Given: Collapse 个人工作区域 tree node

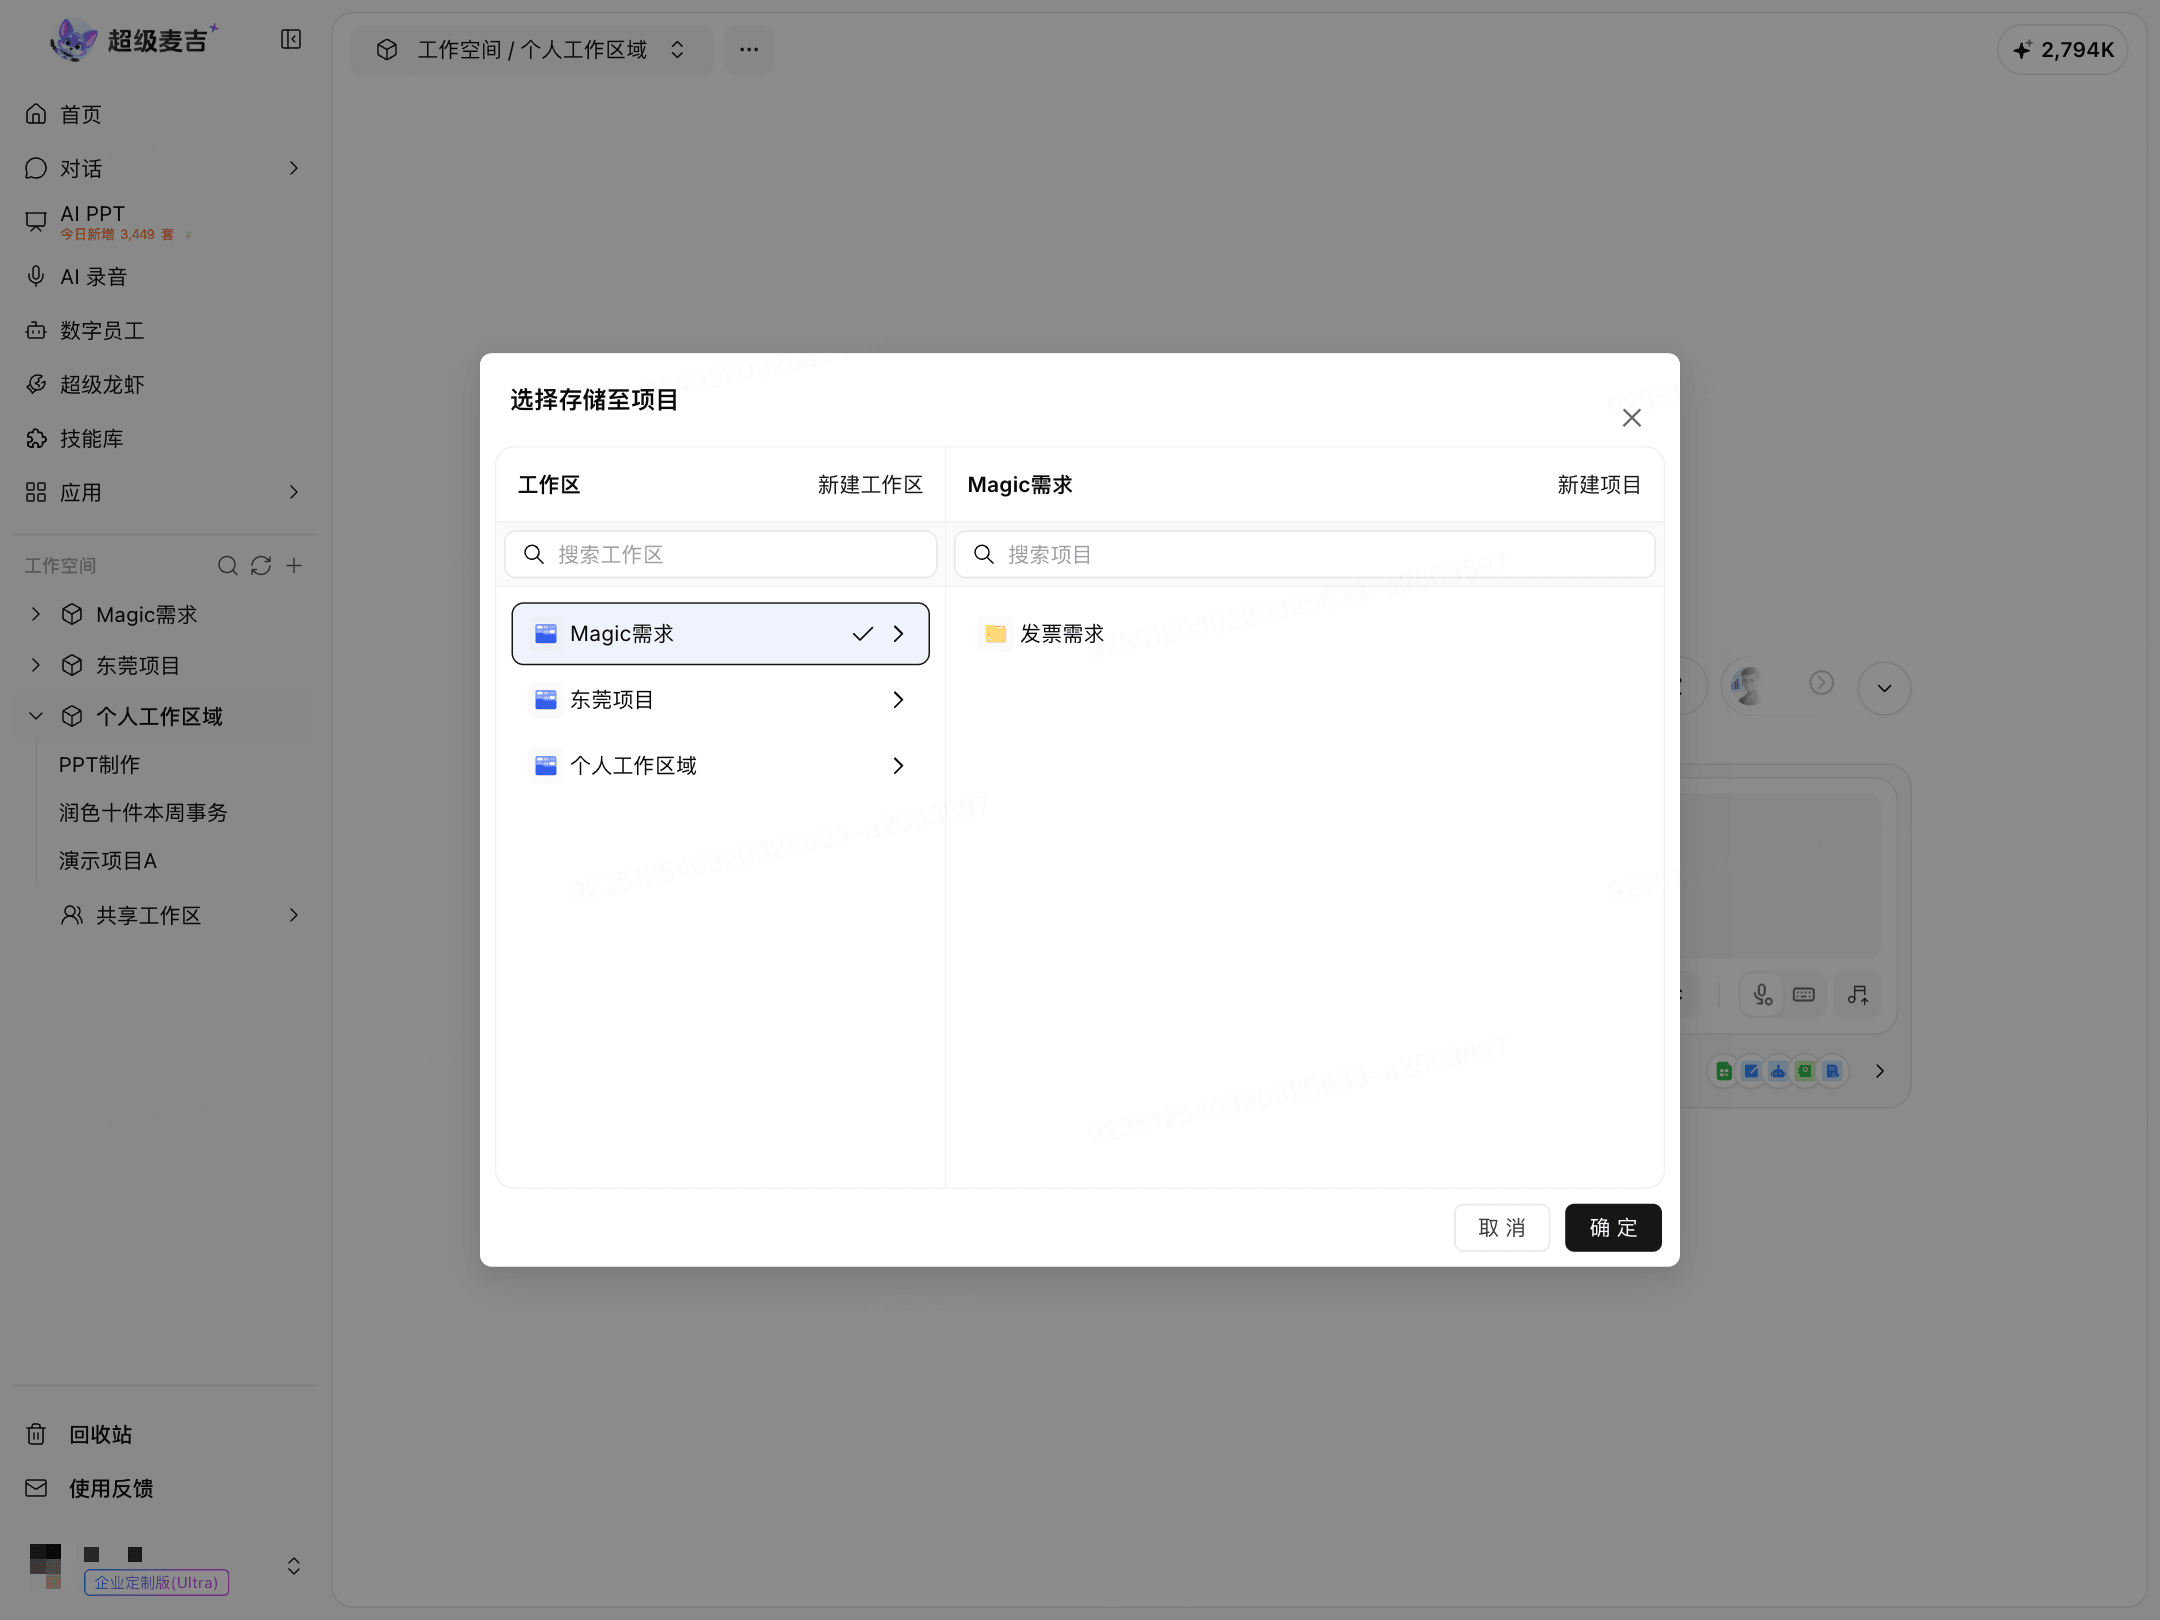Looking at the screenshot, I should click(x=36, y=717).
